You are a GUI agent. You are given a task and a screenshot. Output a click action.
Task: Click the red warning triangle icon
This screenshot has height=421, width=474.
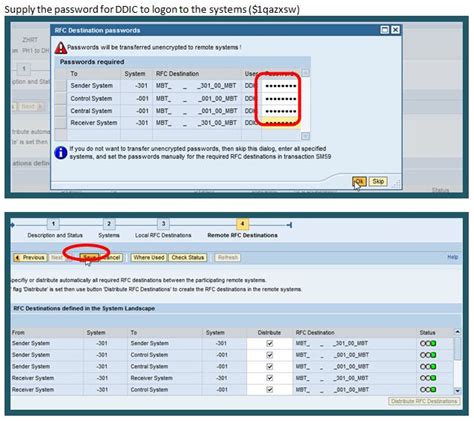click(61, 48)
